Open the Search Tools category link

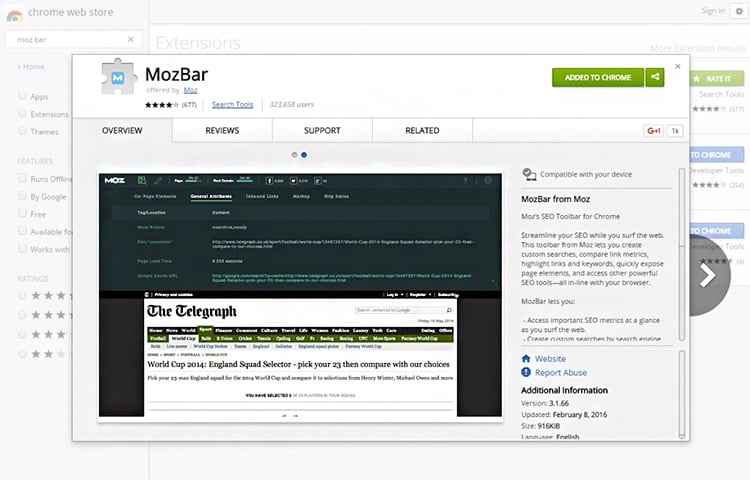(x=232, y=104)
